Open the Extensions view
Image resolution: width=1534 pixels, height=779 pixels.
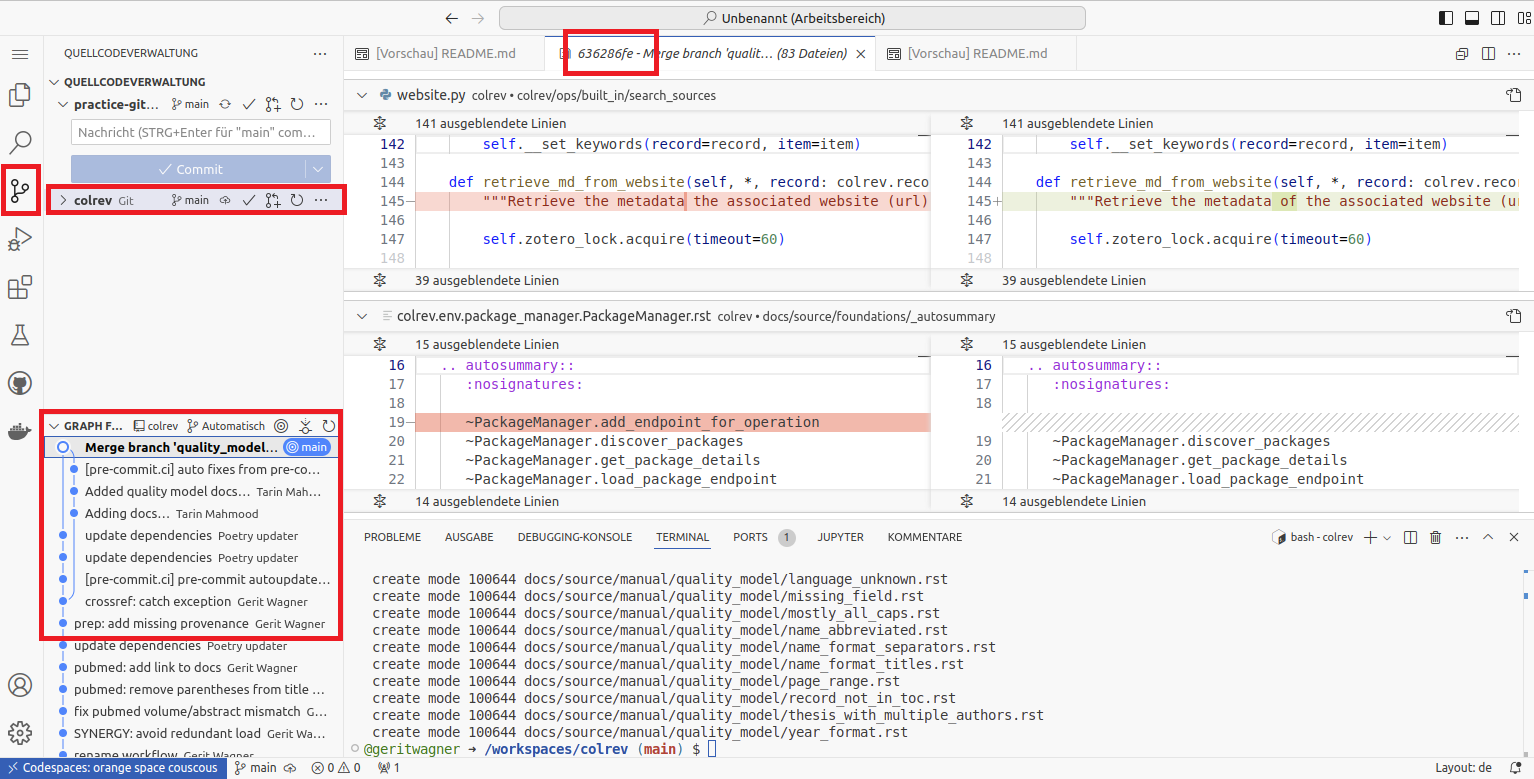point(20,288)
